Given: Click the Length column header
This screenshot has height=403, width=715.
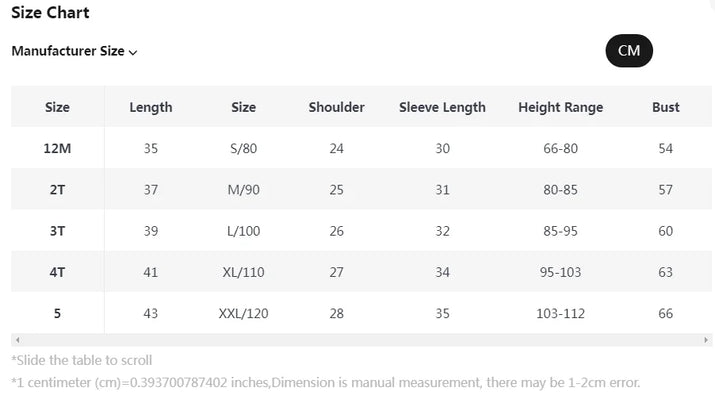Looking at the screenshot, I should click(151, 107).
